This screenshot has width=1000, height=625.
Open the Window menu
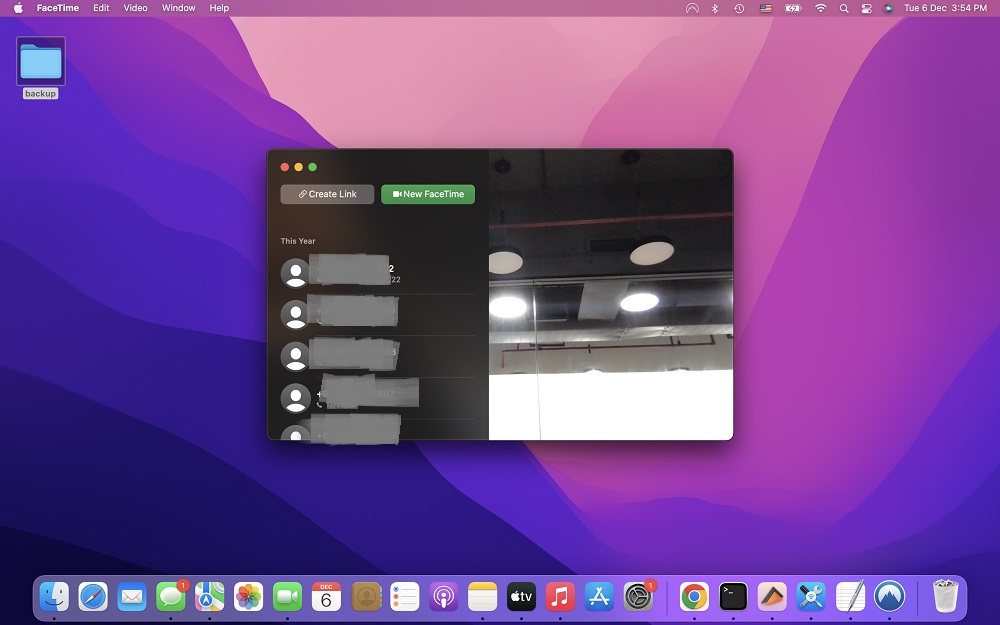click(x=179, y=8)
